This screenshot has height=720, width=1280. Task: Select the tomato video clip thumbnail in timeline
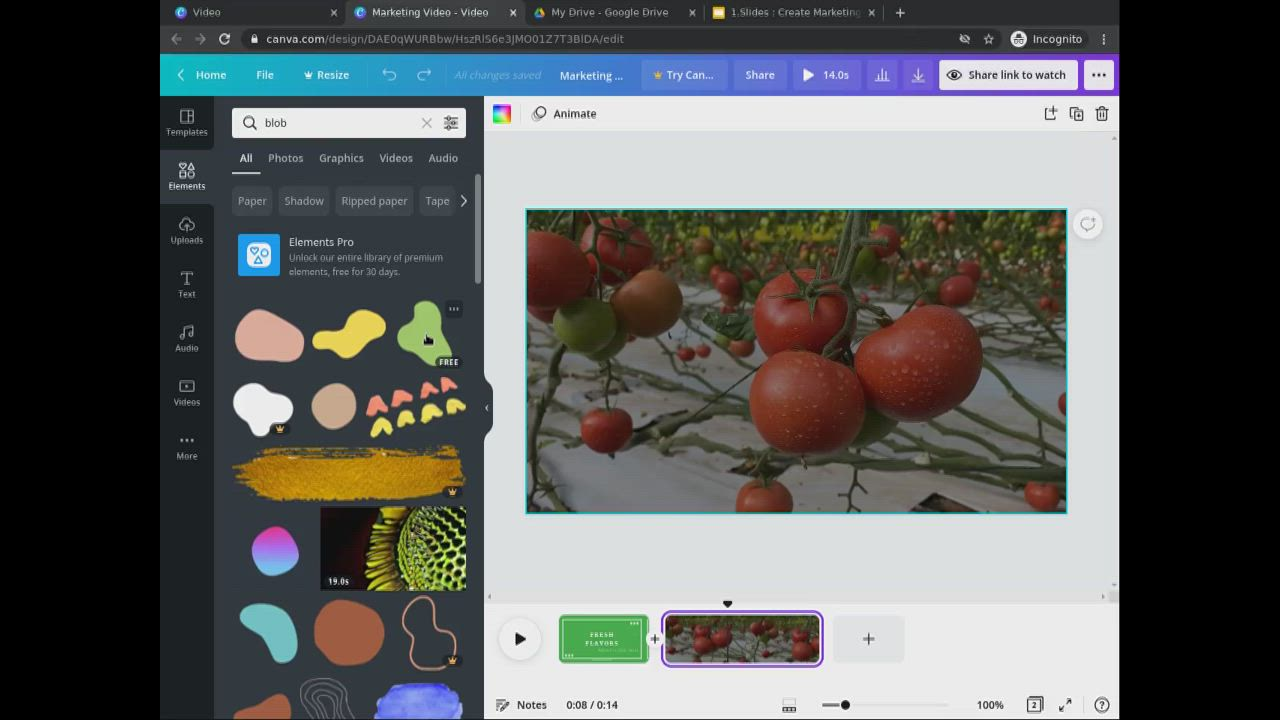point(741,639)
